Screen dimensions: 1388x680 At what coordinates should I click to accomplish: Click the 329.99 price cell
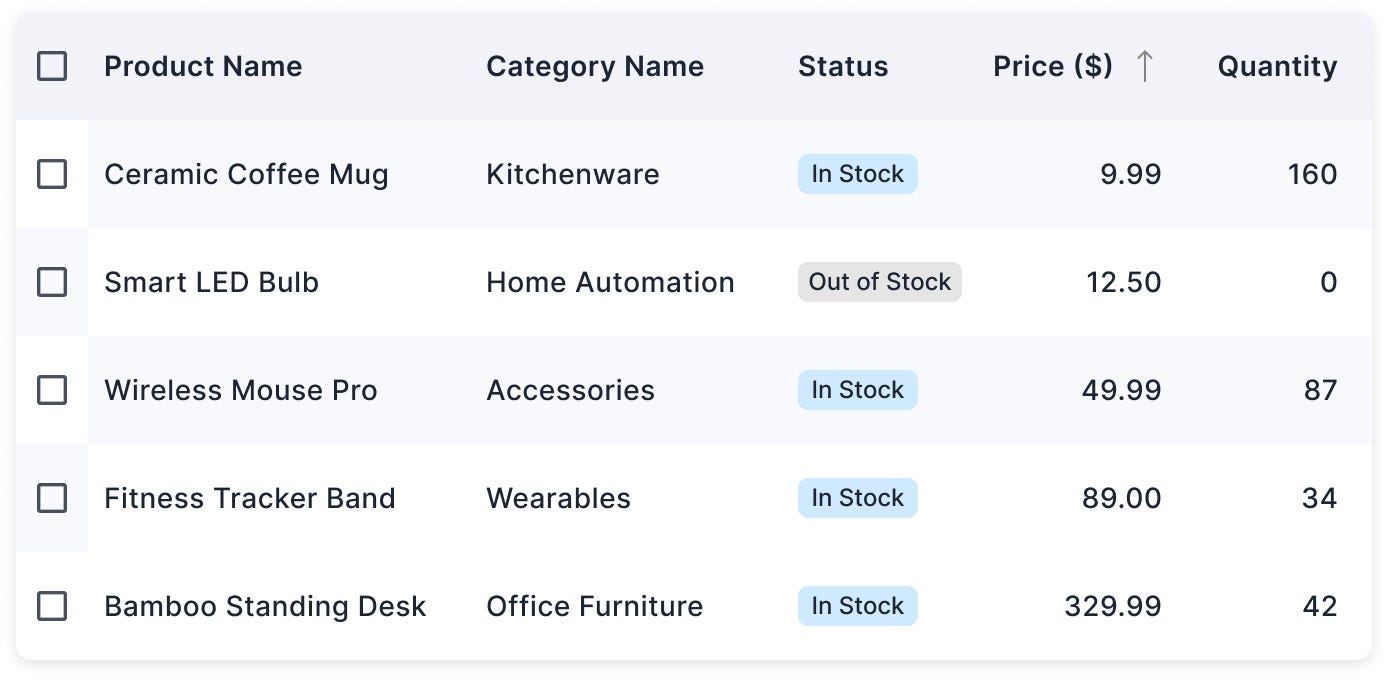coord(1113,606)
